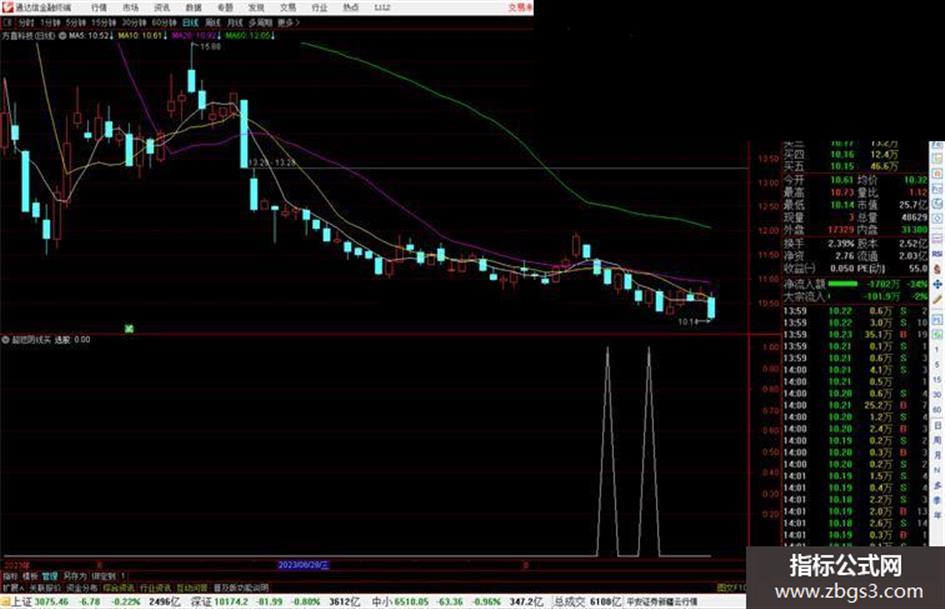Select the 周线 period tab
Viewport: 945px width, 609px height.
(213, 22)
